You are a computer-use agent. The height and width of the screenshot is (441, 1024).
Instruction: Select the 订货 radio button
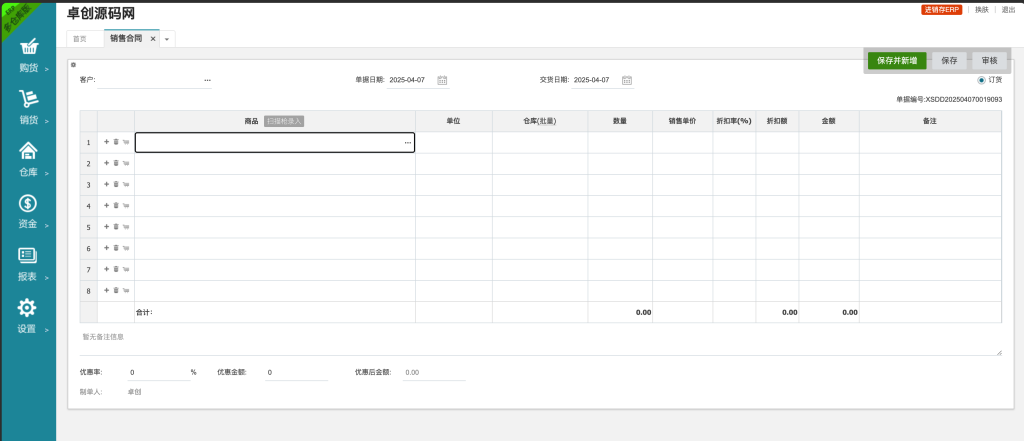(981, 80)
